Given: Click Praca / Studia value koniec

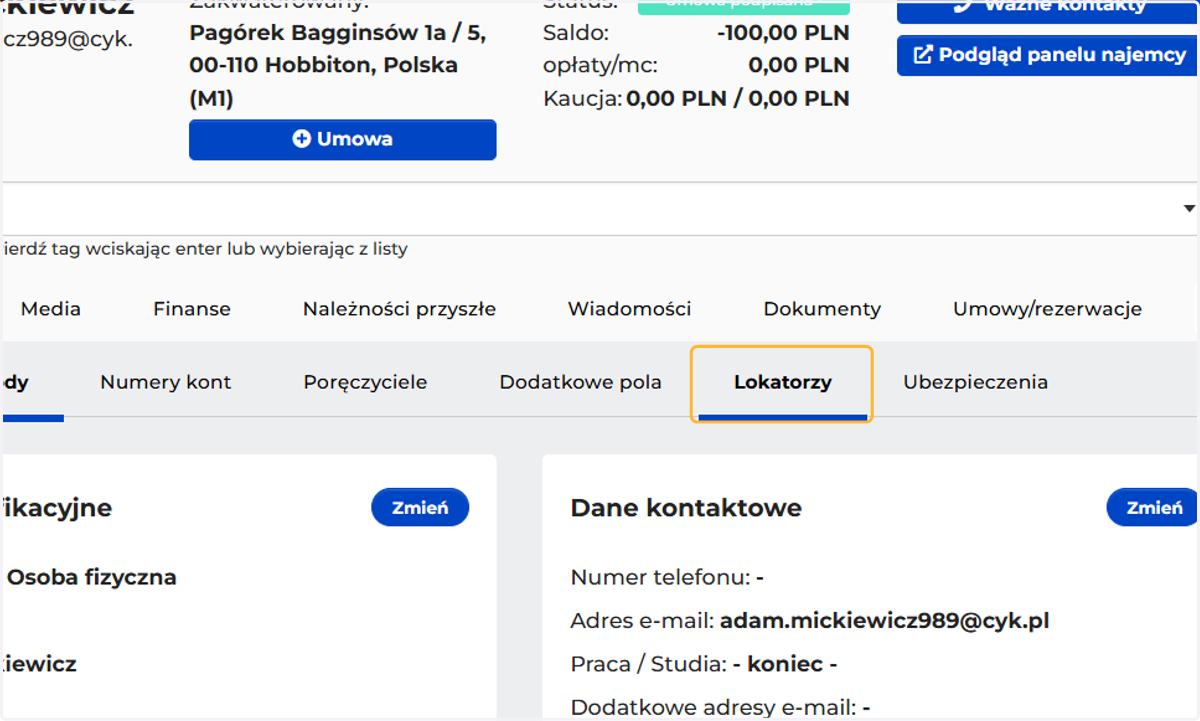Looking at the screenshot, I should coord(785,664).
